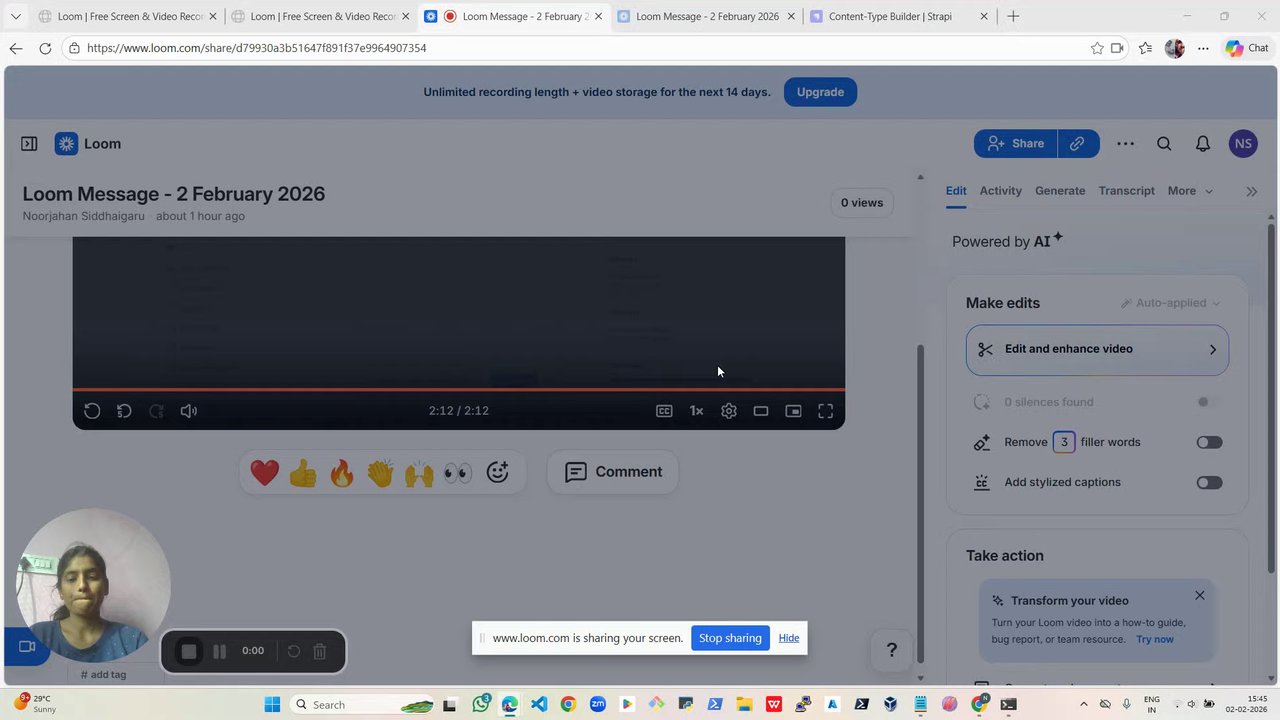Click the 0 views counter
This screenshot has width=1280, height=720.
click(x=862, y=203)
